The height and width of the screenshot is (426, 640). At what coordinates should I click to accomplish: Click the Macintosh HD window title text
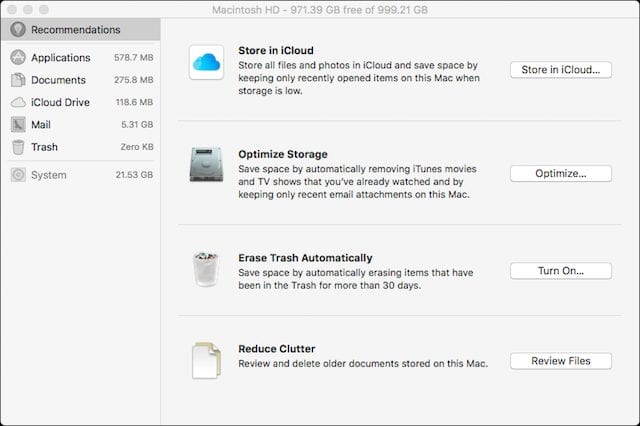[x=319, y=8]
